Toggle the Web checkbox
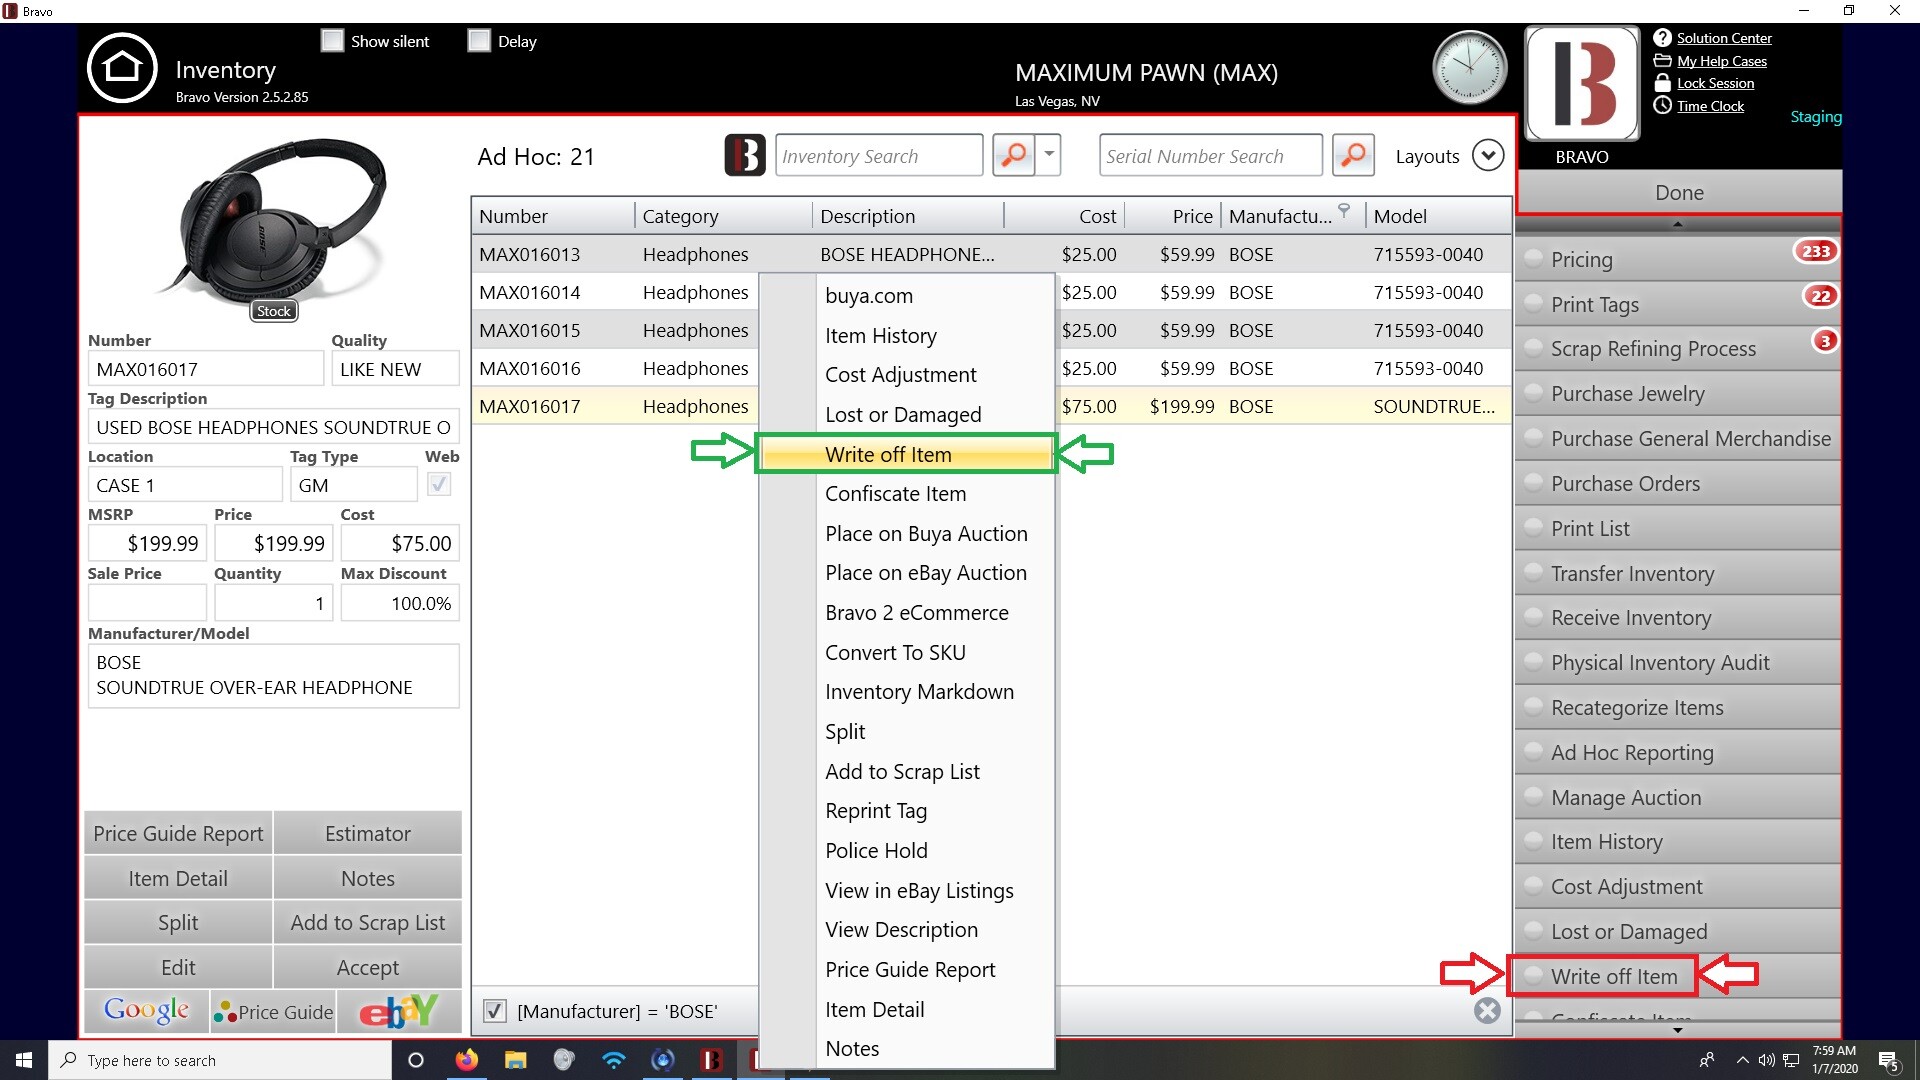 [438, 484]
